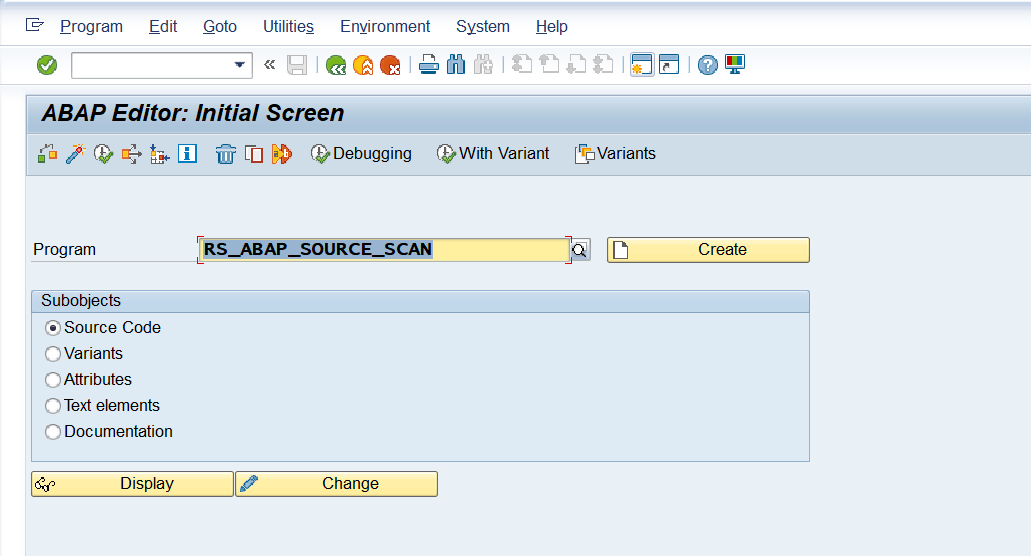Click the green Back icon
1031x556 pixels.
click(336, 65)
